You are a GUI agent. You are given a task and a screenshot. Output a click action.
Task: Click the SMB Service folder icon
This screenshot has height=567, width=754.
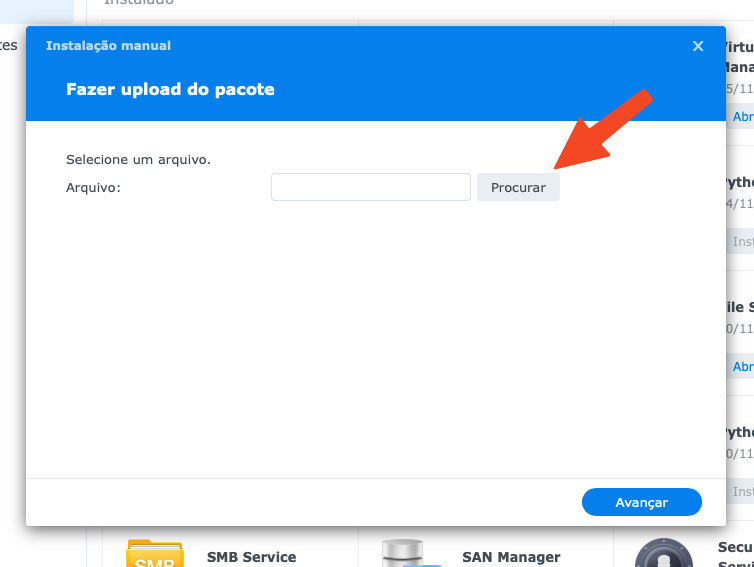[x=154, y=554]
